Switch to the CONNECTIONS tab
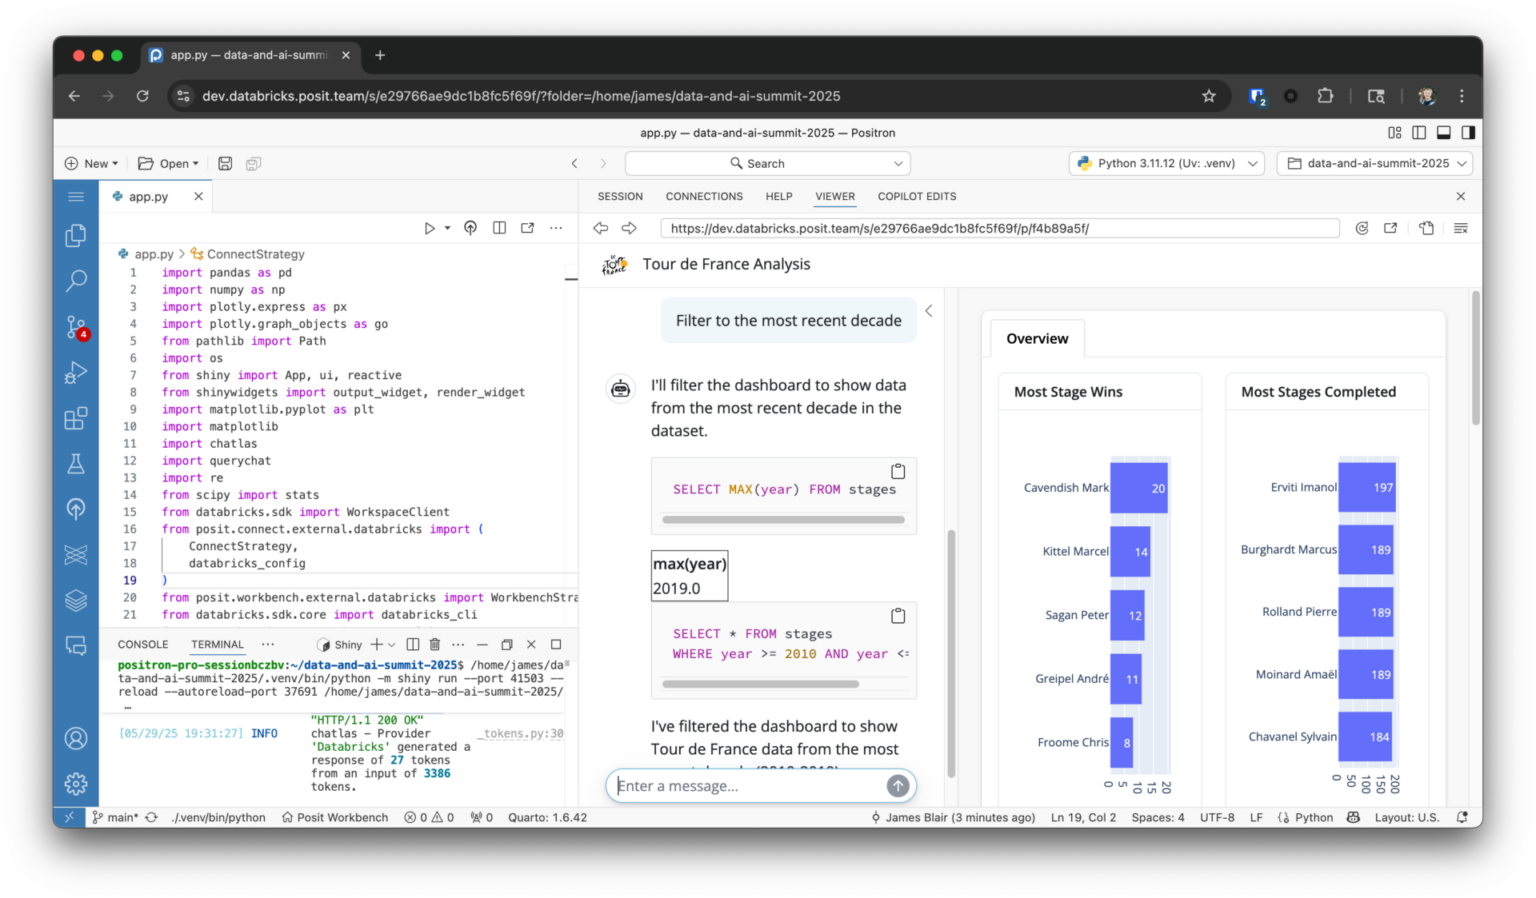The height and width of the screenshot is (898, 1536). [x=704, y=196]
